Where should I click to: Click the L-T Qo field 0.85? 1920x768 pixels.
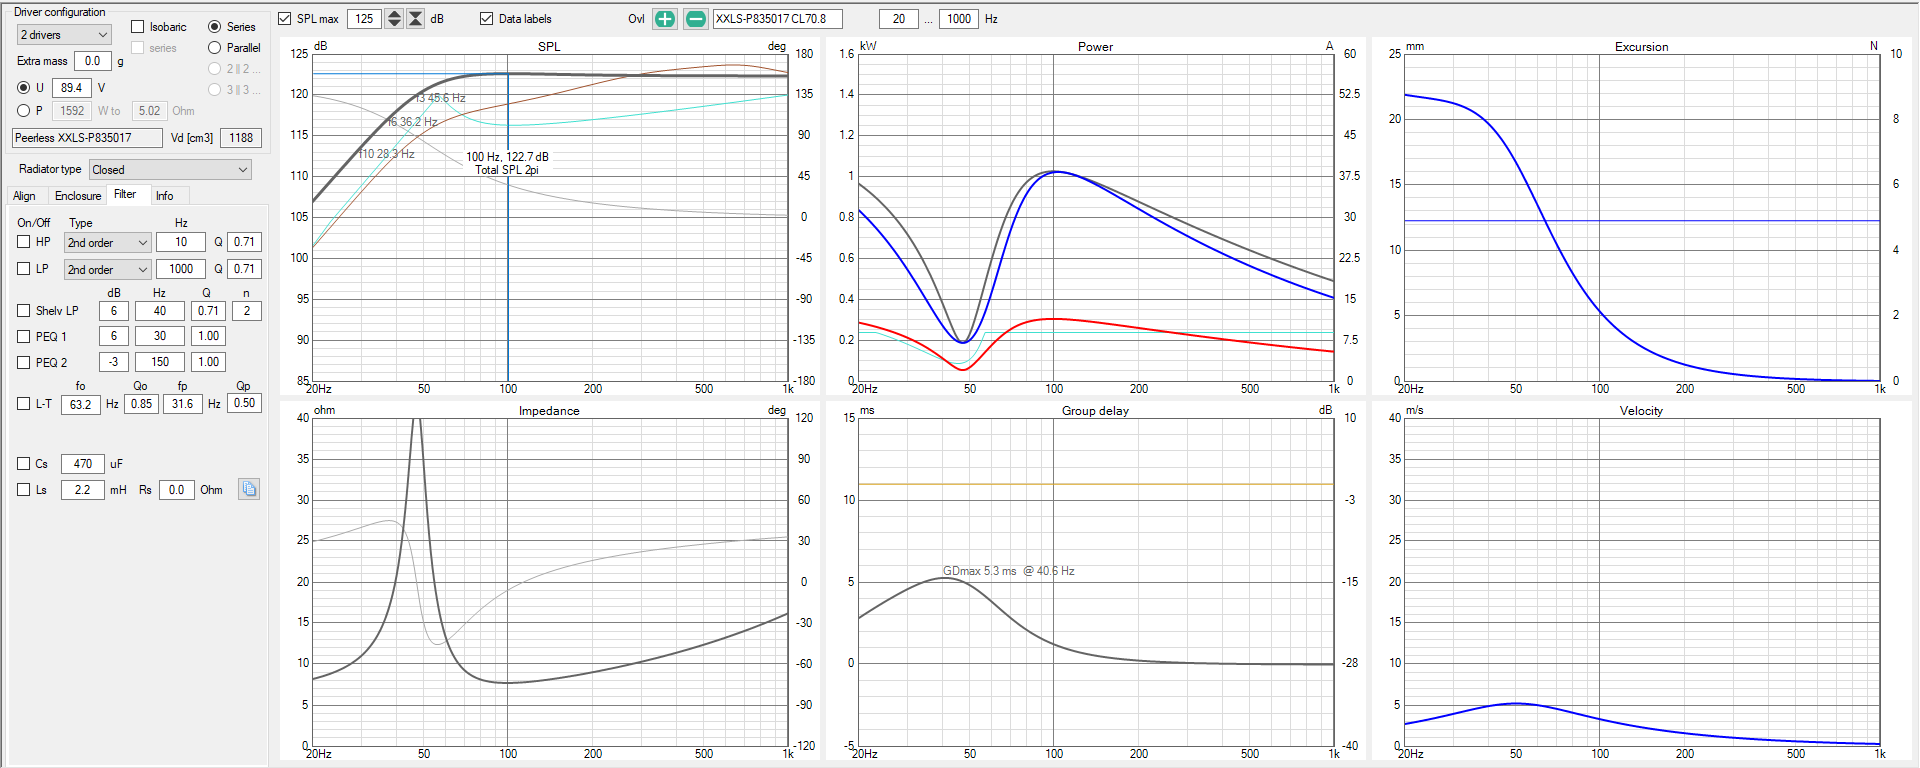[x=142, y=404]
